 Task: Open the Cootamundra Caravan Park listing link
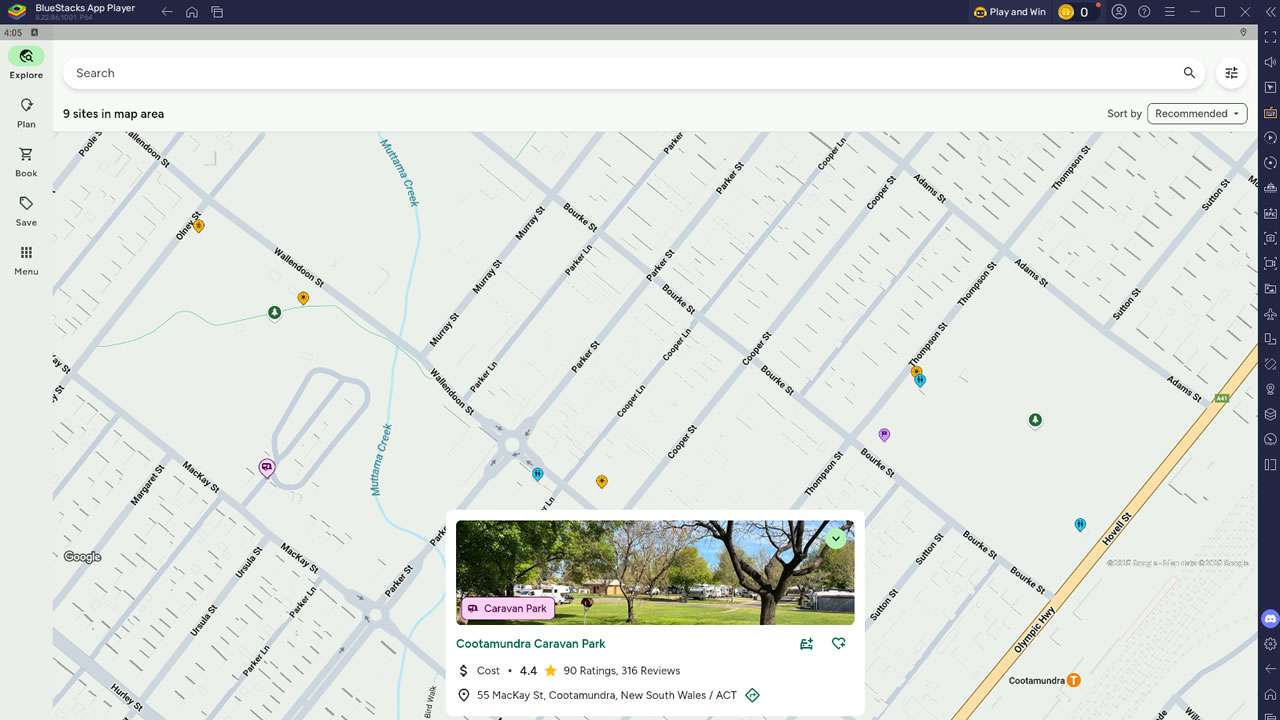[530, 644]
